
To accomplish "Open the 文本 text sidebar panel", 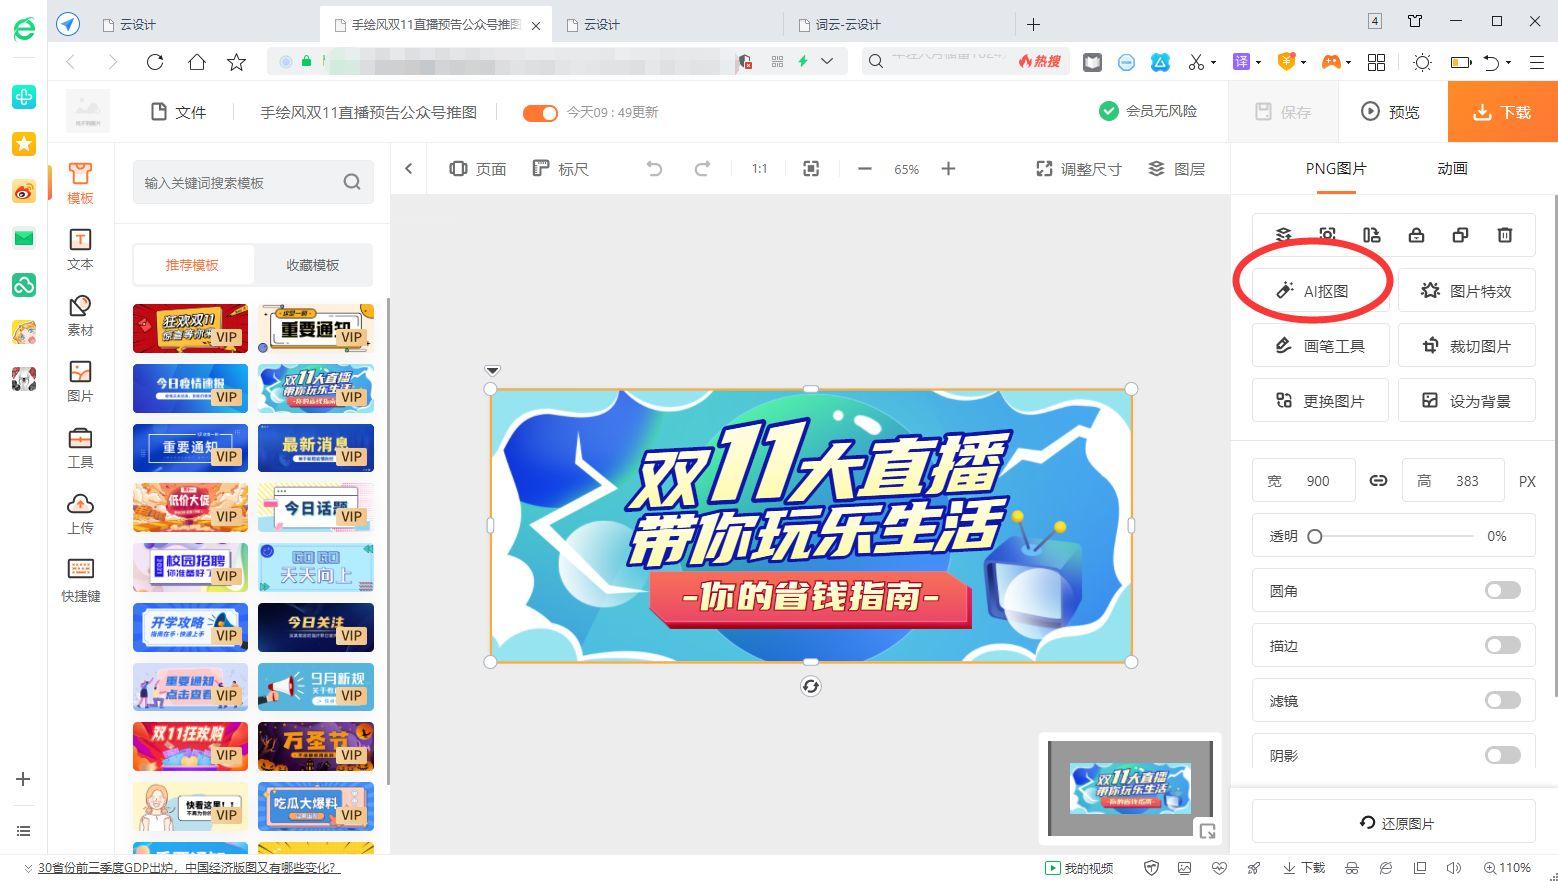I will point(80,249).
